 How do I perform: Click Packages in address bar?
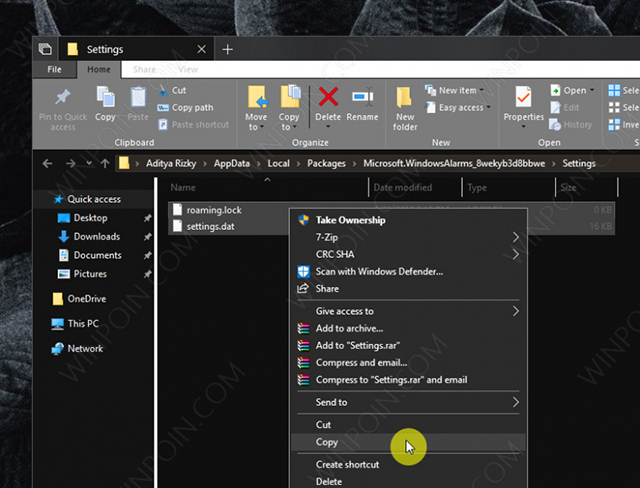click(326, 164)
